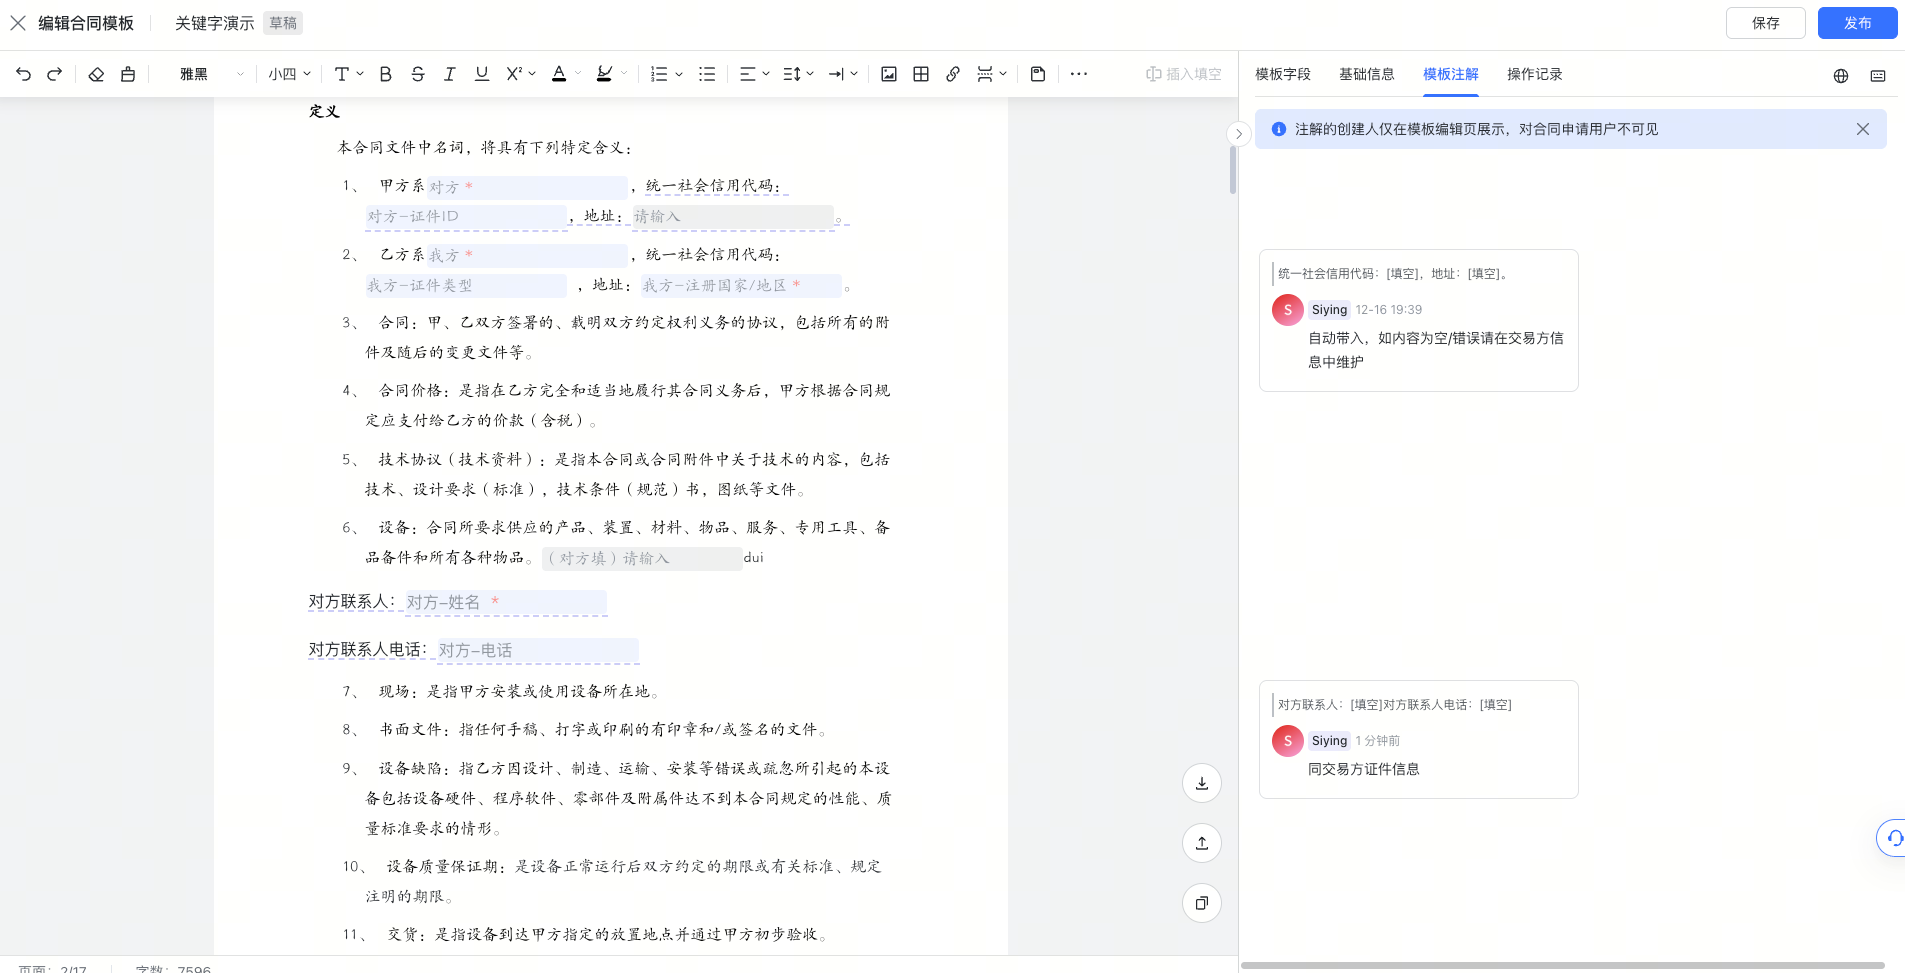Switch to the 操作记录 tab
The image size is (1905, 973).
1535,73
